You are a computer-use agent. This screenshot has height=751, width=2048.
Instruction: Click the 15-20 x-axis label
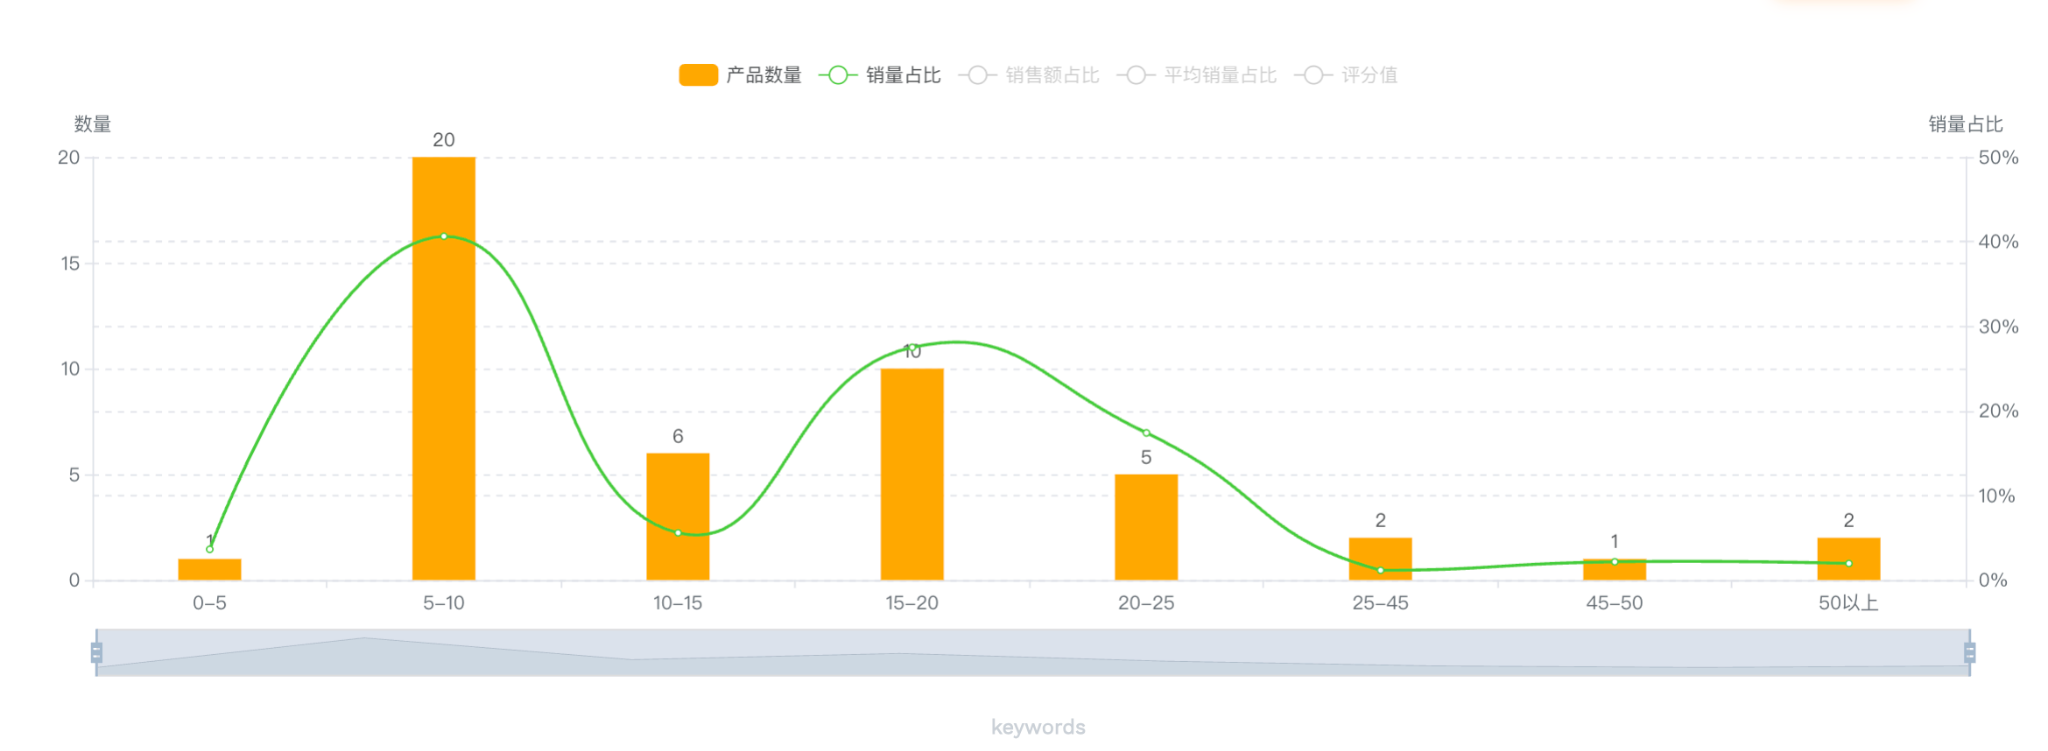(x=911, y=603)
